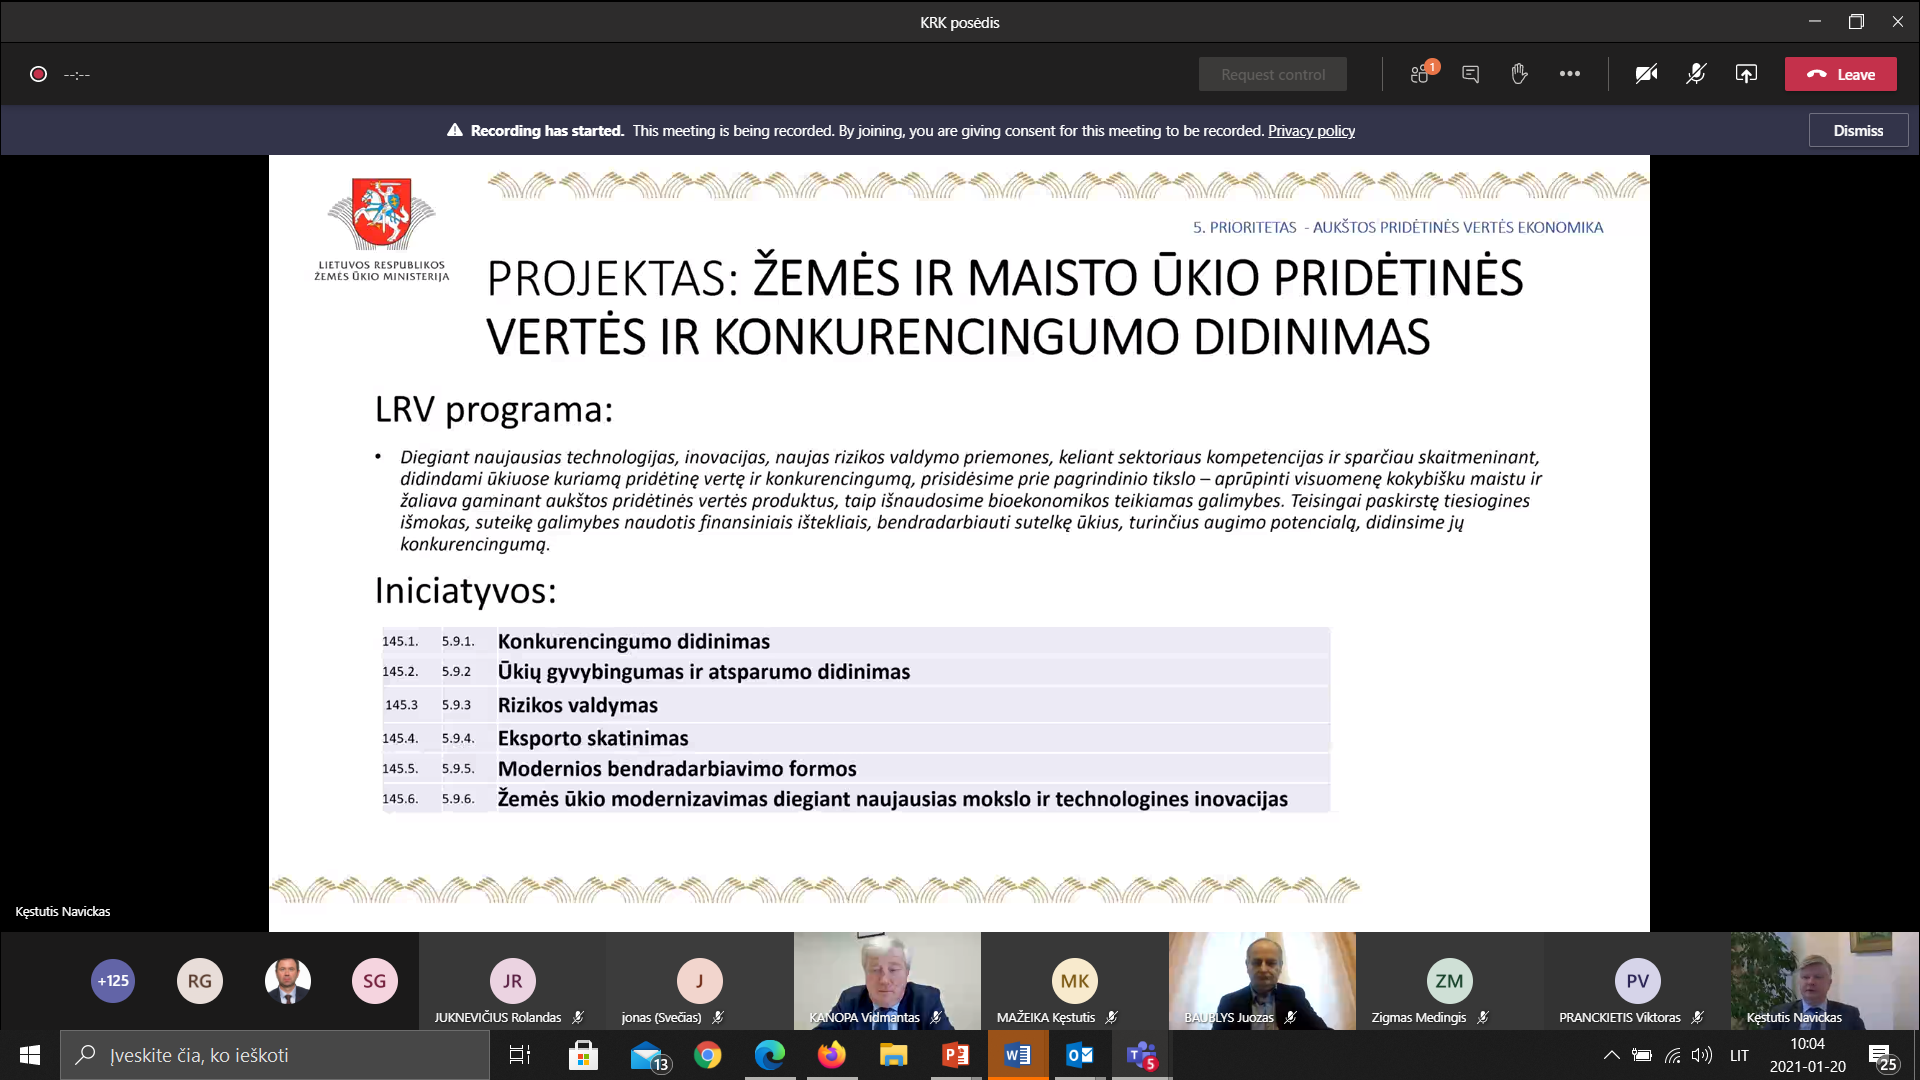
Task: Open the Privacy policy link
Action: 1311,131
